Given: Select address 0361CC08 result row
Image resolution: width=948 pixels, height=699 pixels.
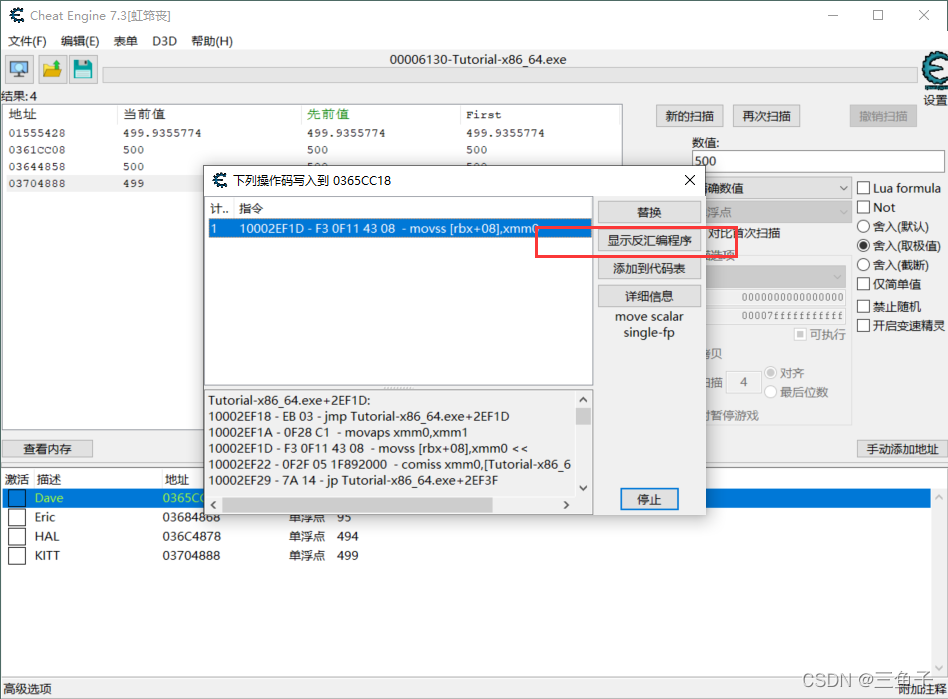Looking at the screenshot, I should click(x=312, y=150).
